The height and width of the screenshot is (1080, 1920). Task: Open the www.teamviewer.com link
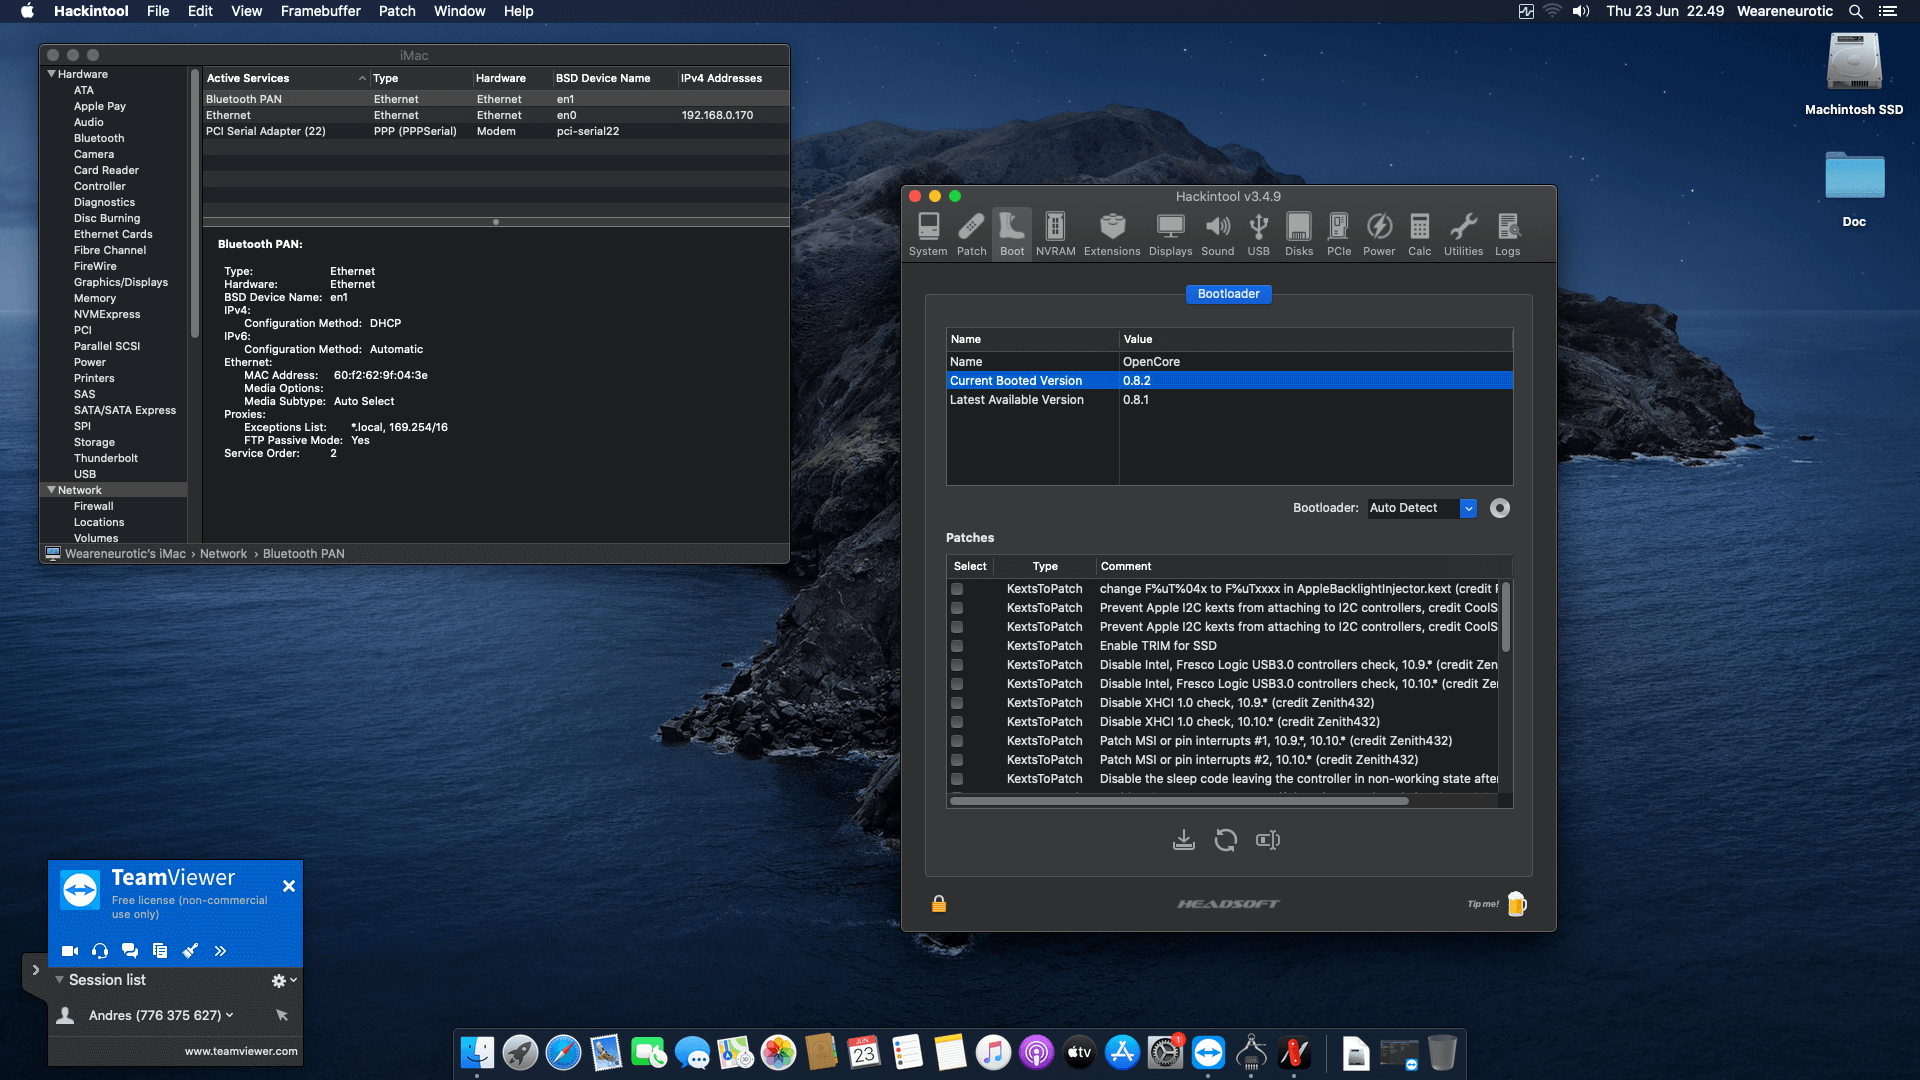click(241, 1051)
